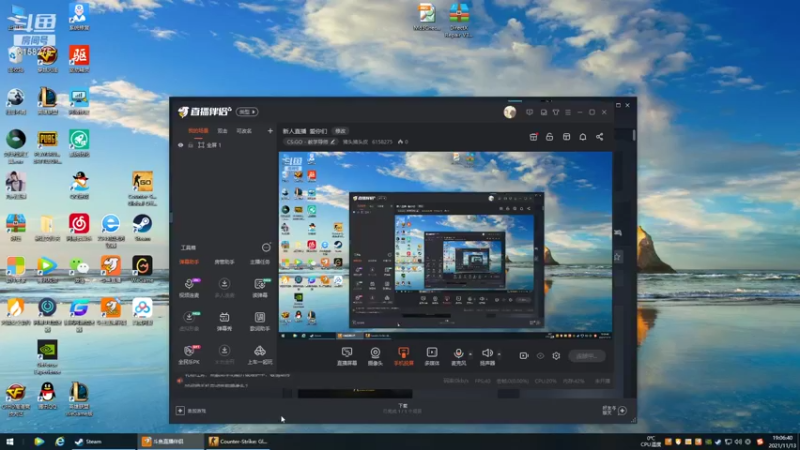Open the multimedia source icon
The height and width of the screenshot is (450, 800).
(x=432, y=356)
